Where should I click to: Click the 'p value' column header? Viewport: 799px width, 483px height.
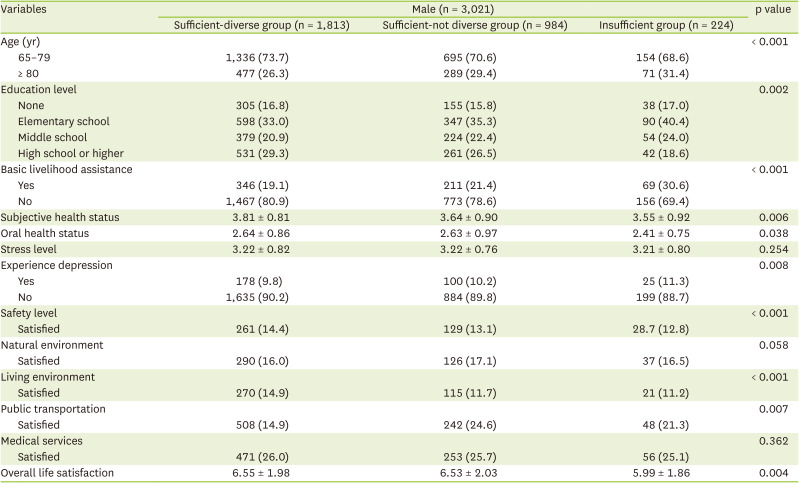[773, 9]
